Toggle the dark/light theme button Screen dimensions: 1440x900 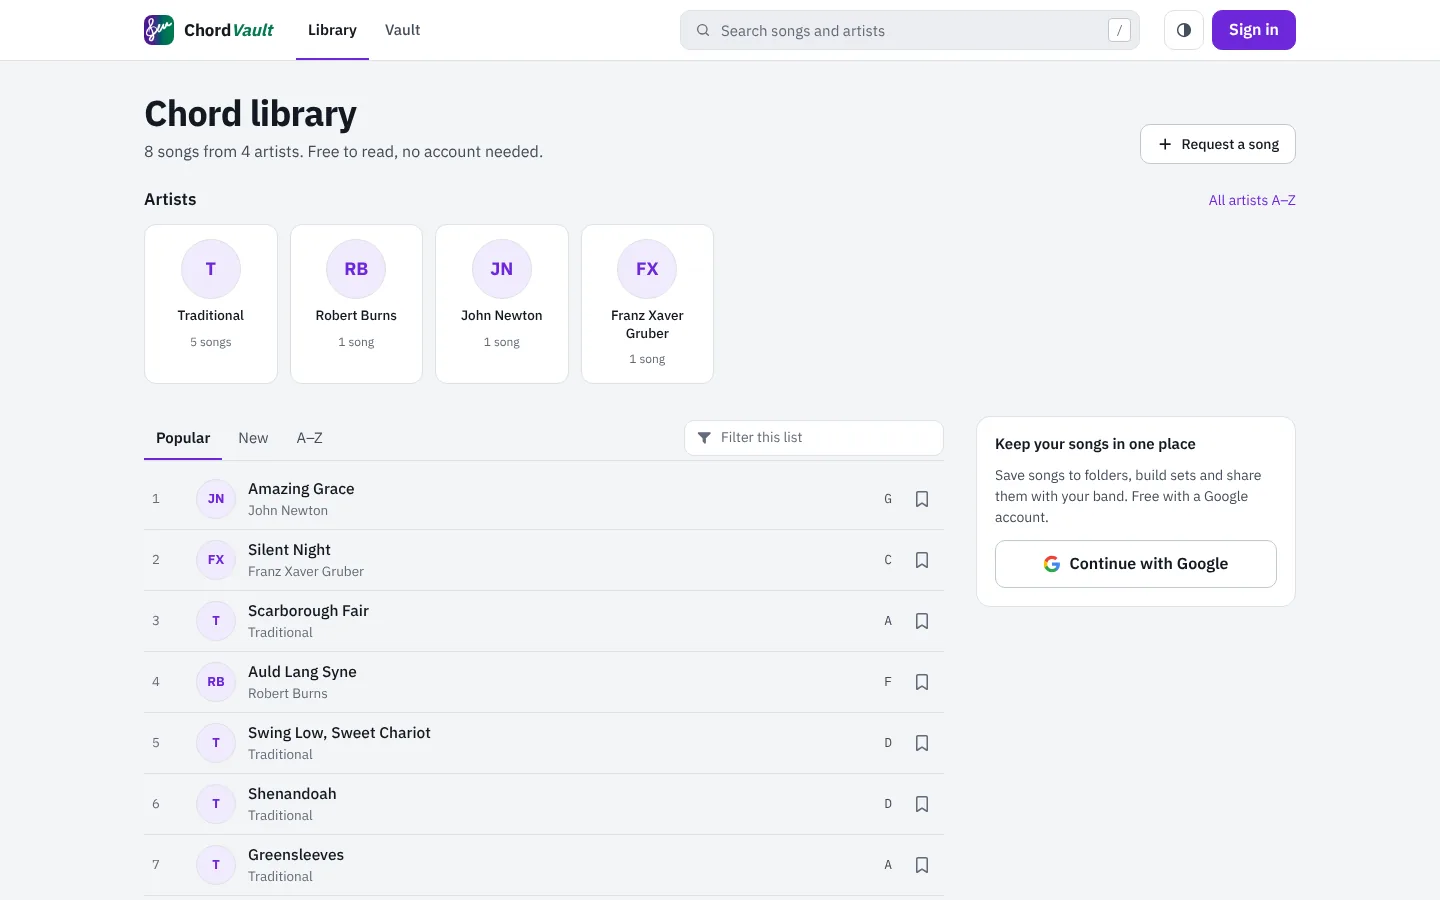(1184, 30)
